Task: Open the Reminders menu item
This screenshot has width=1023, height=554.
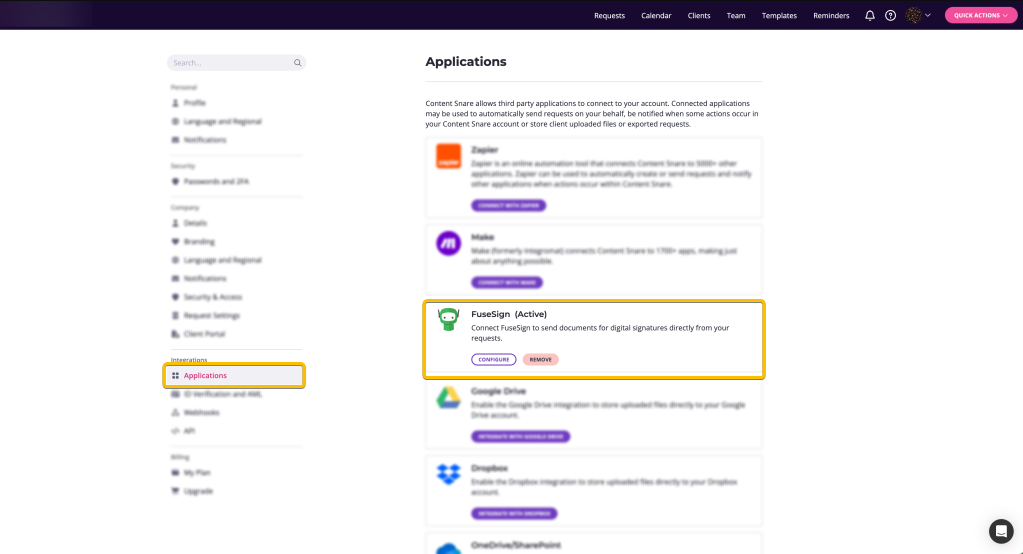Action: [831, 16]
